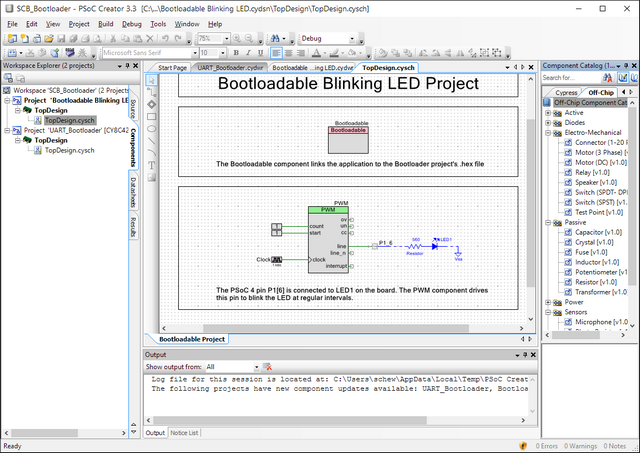This screenshot has width=640, height=453.
Task: Click the Underline formatting icon
Action: 260,53
